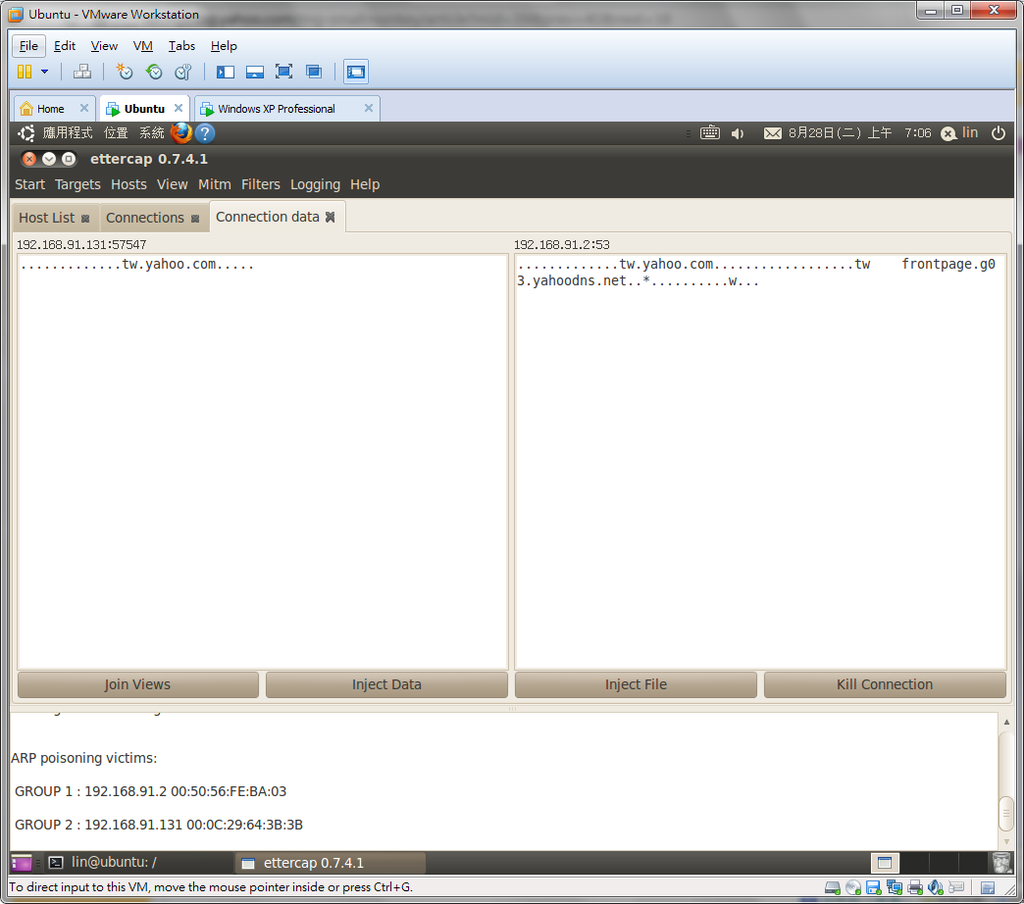Viewport: 1024px width, 904px height.
Task: Open the volume control speaker icon
Action: pos(738,133)
